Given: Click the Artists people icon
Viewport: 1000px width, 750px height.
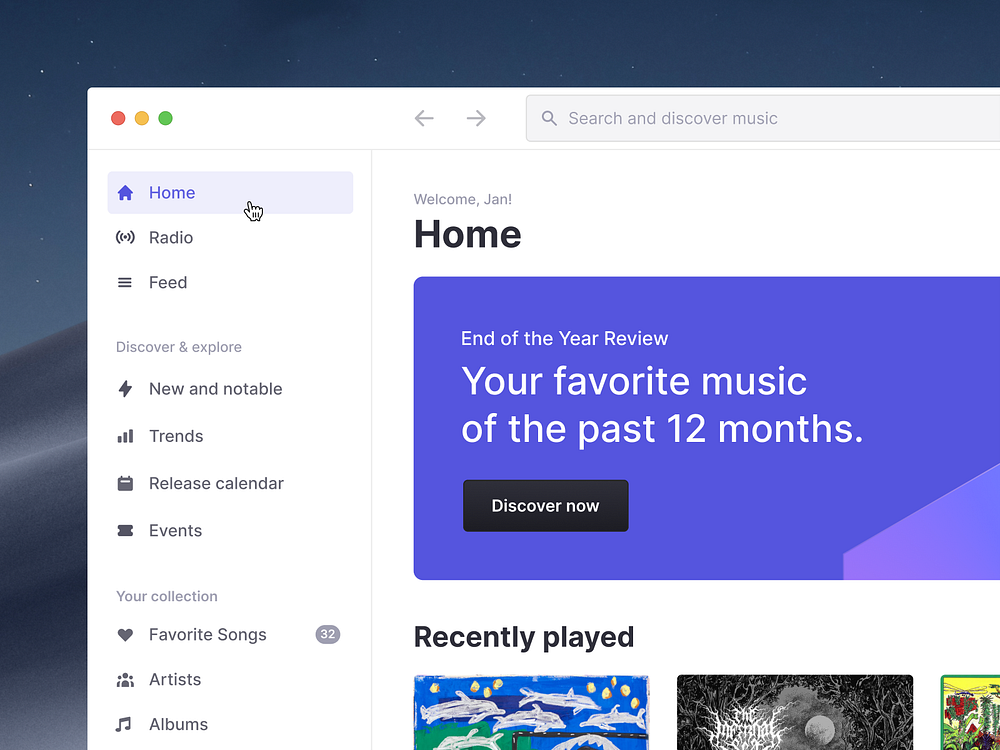Looking at the screenshot, I should (125, 679).
